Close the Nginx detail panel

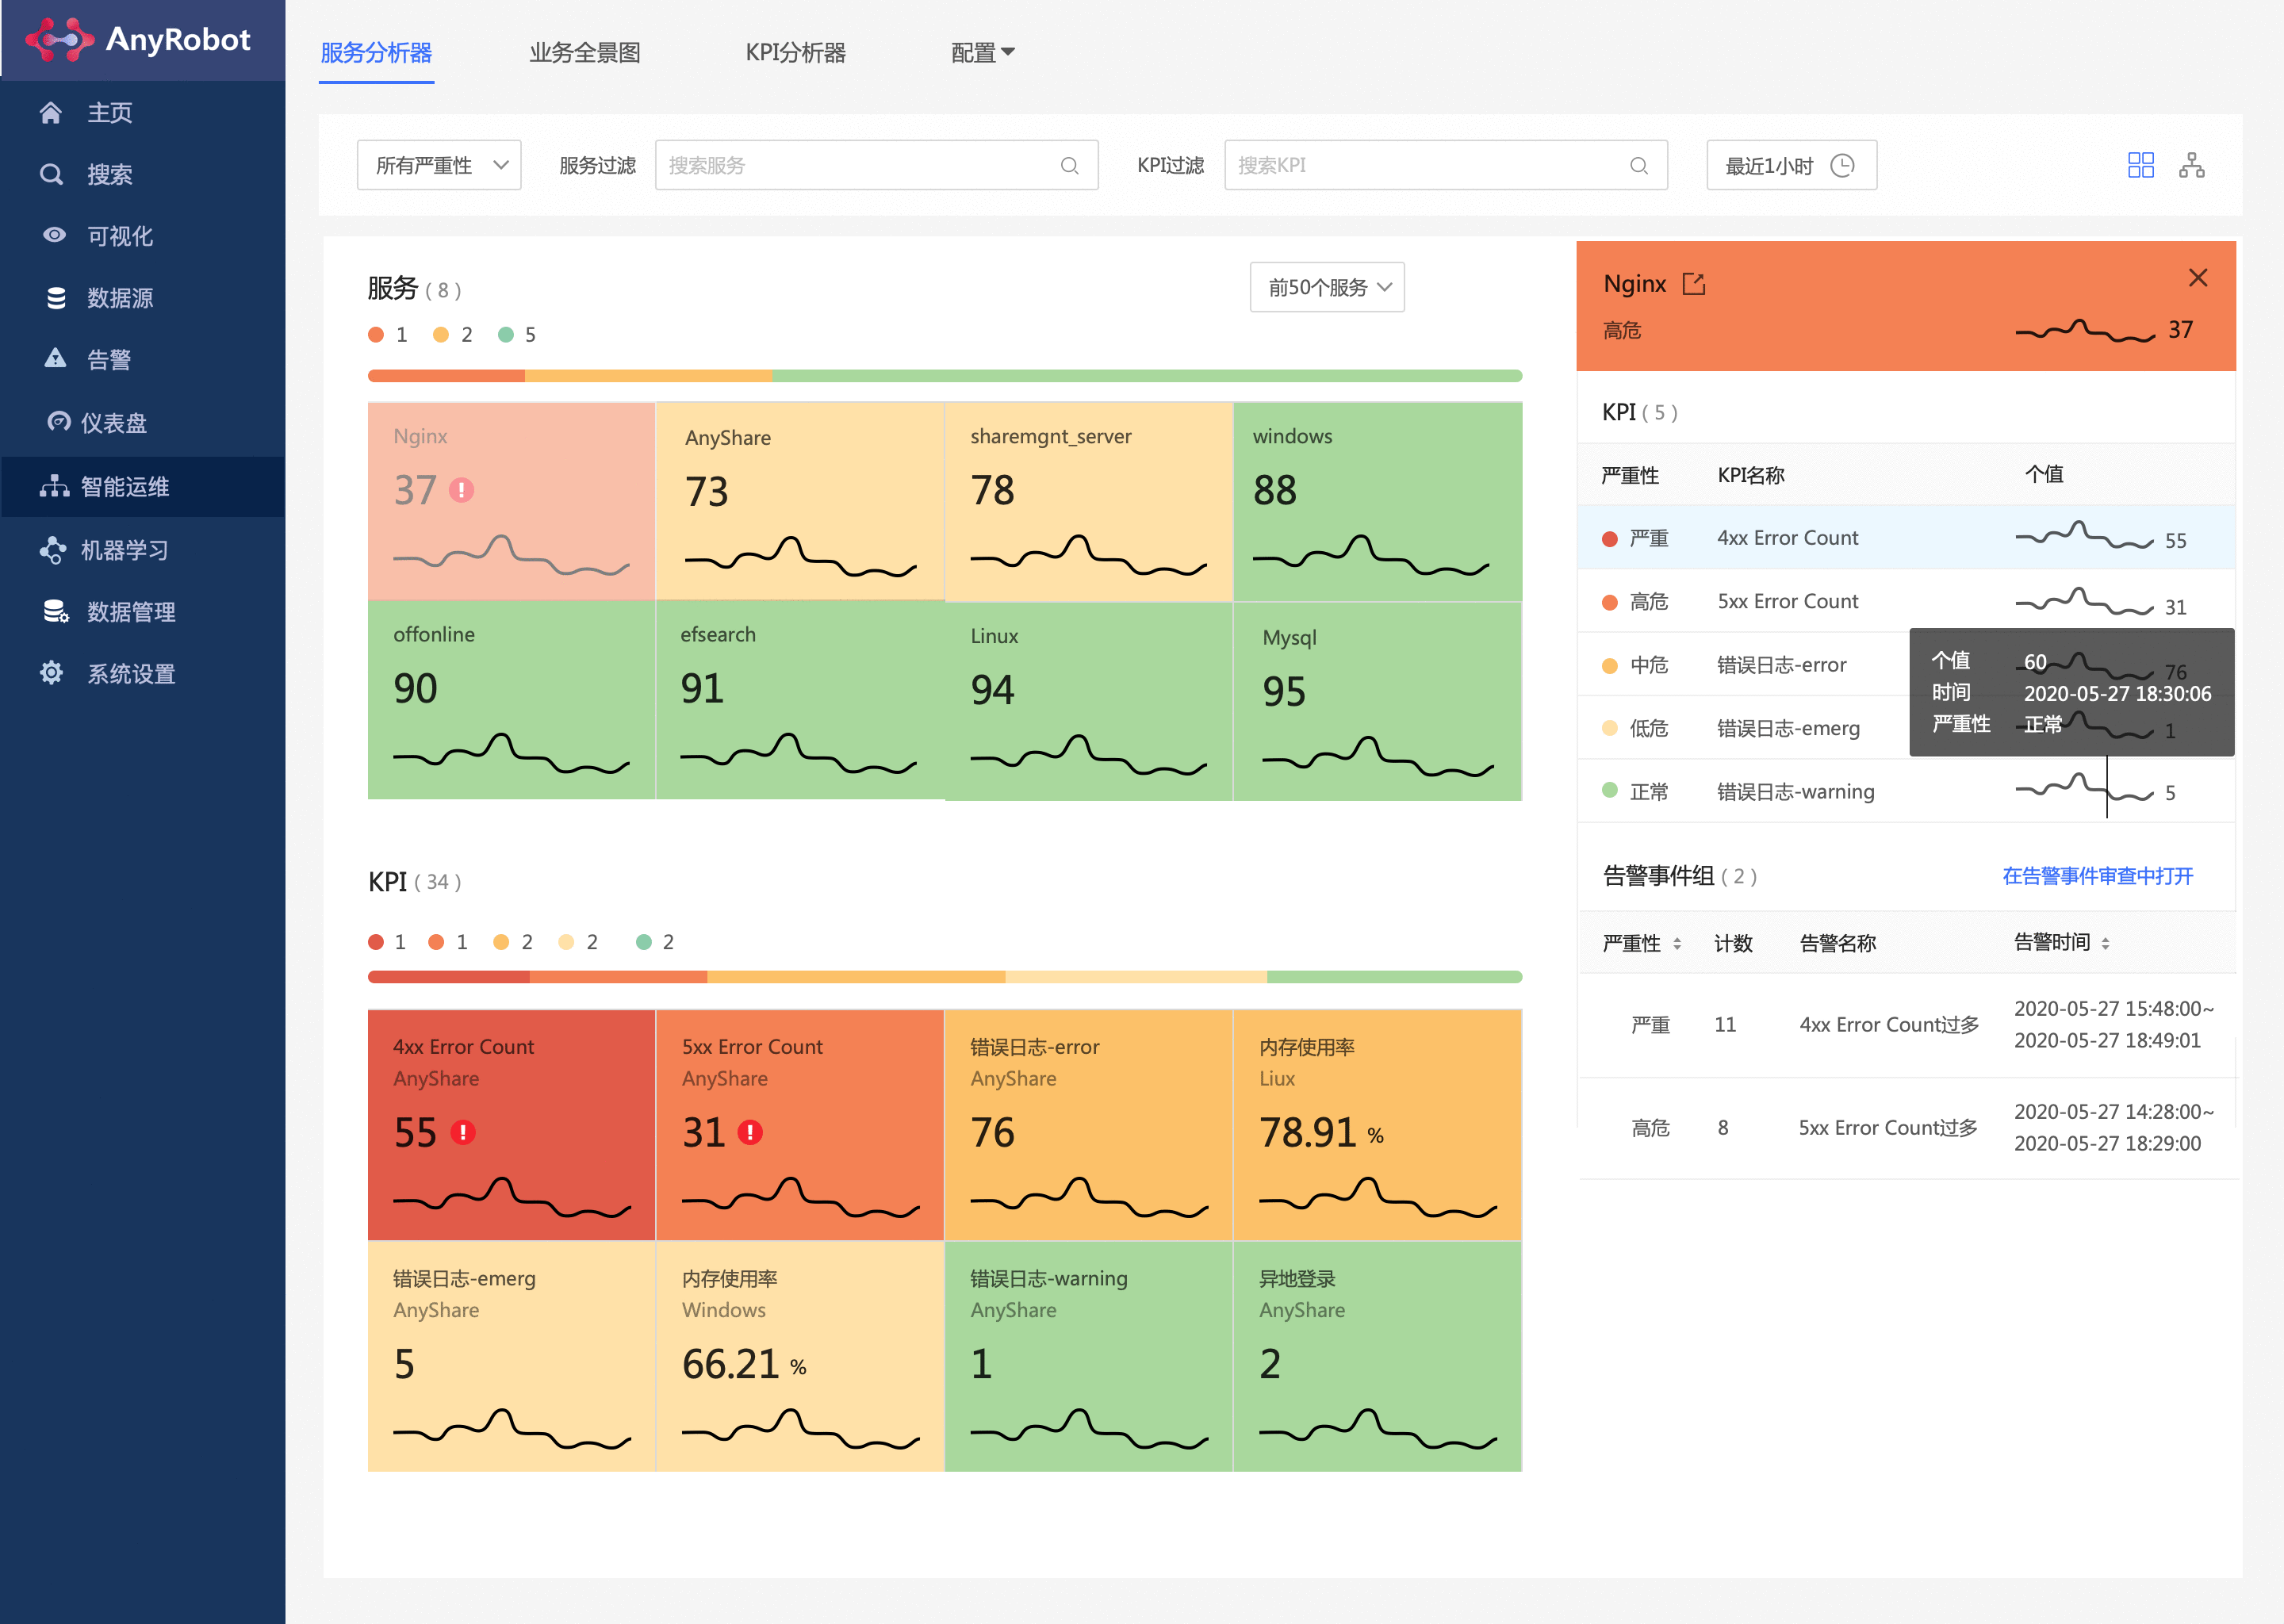[x=2198, y=278]
